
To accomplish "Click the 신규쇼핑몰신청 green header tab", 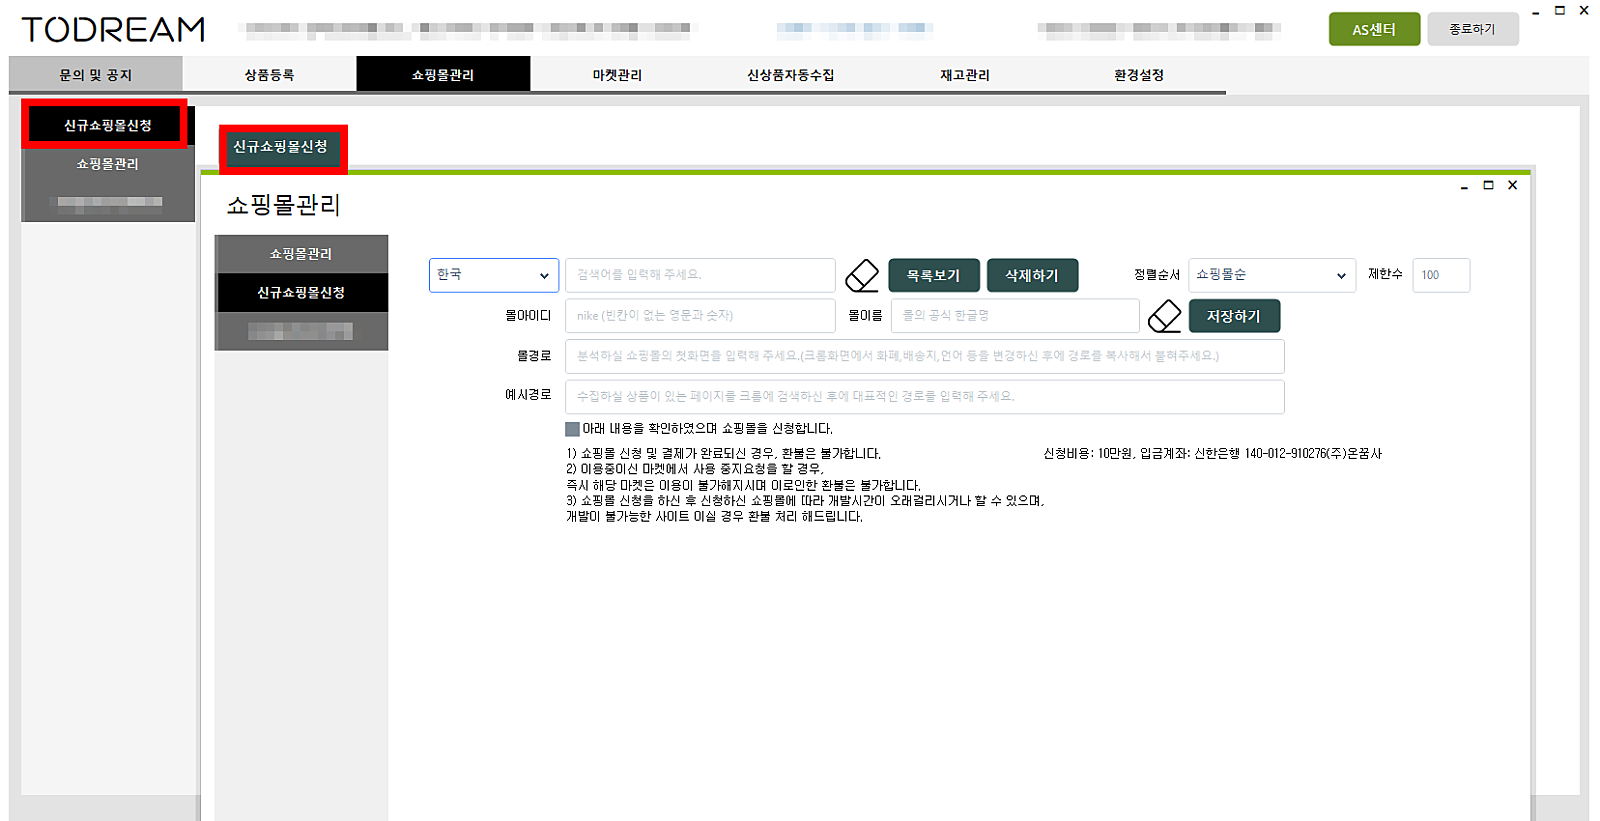I will [x=281, y=147].
